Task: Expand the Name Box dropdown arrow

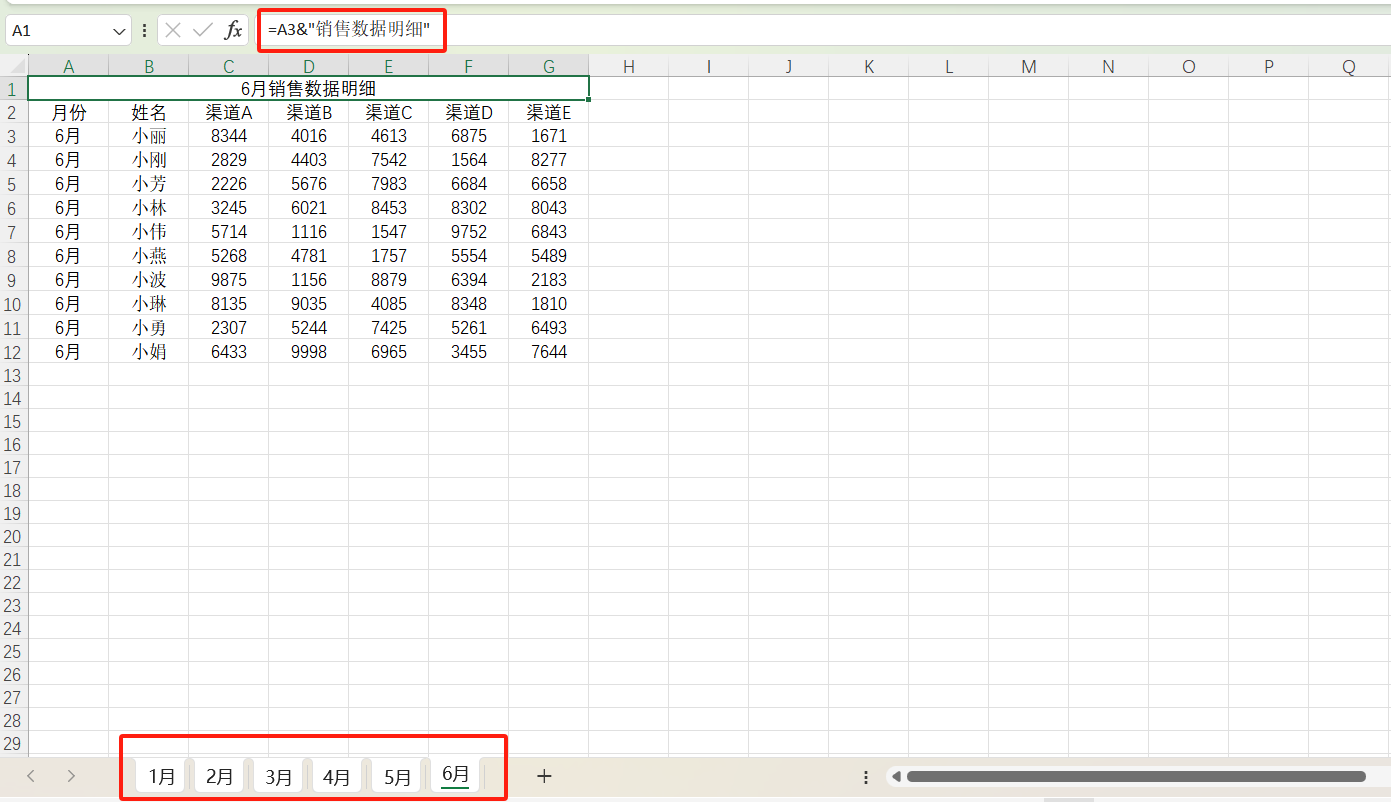Action: click(120, 31)
